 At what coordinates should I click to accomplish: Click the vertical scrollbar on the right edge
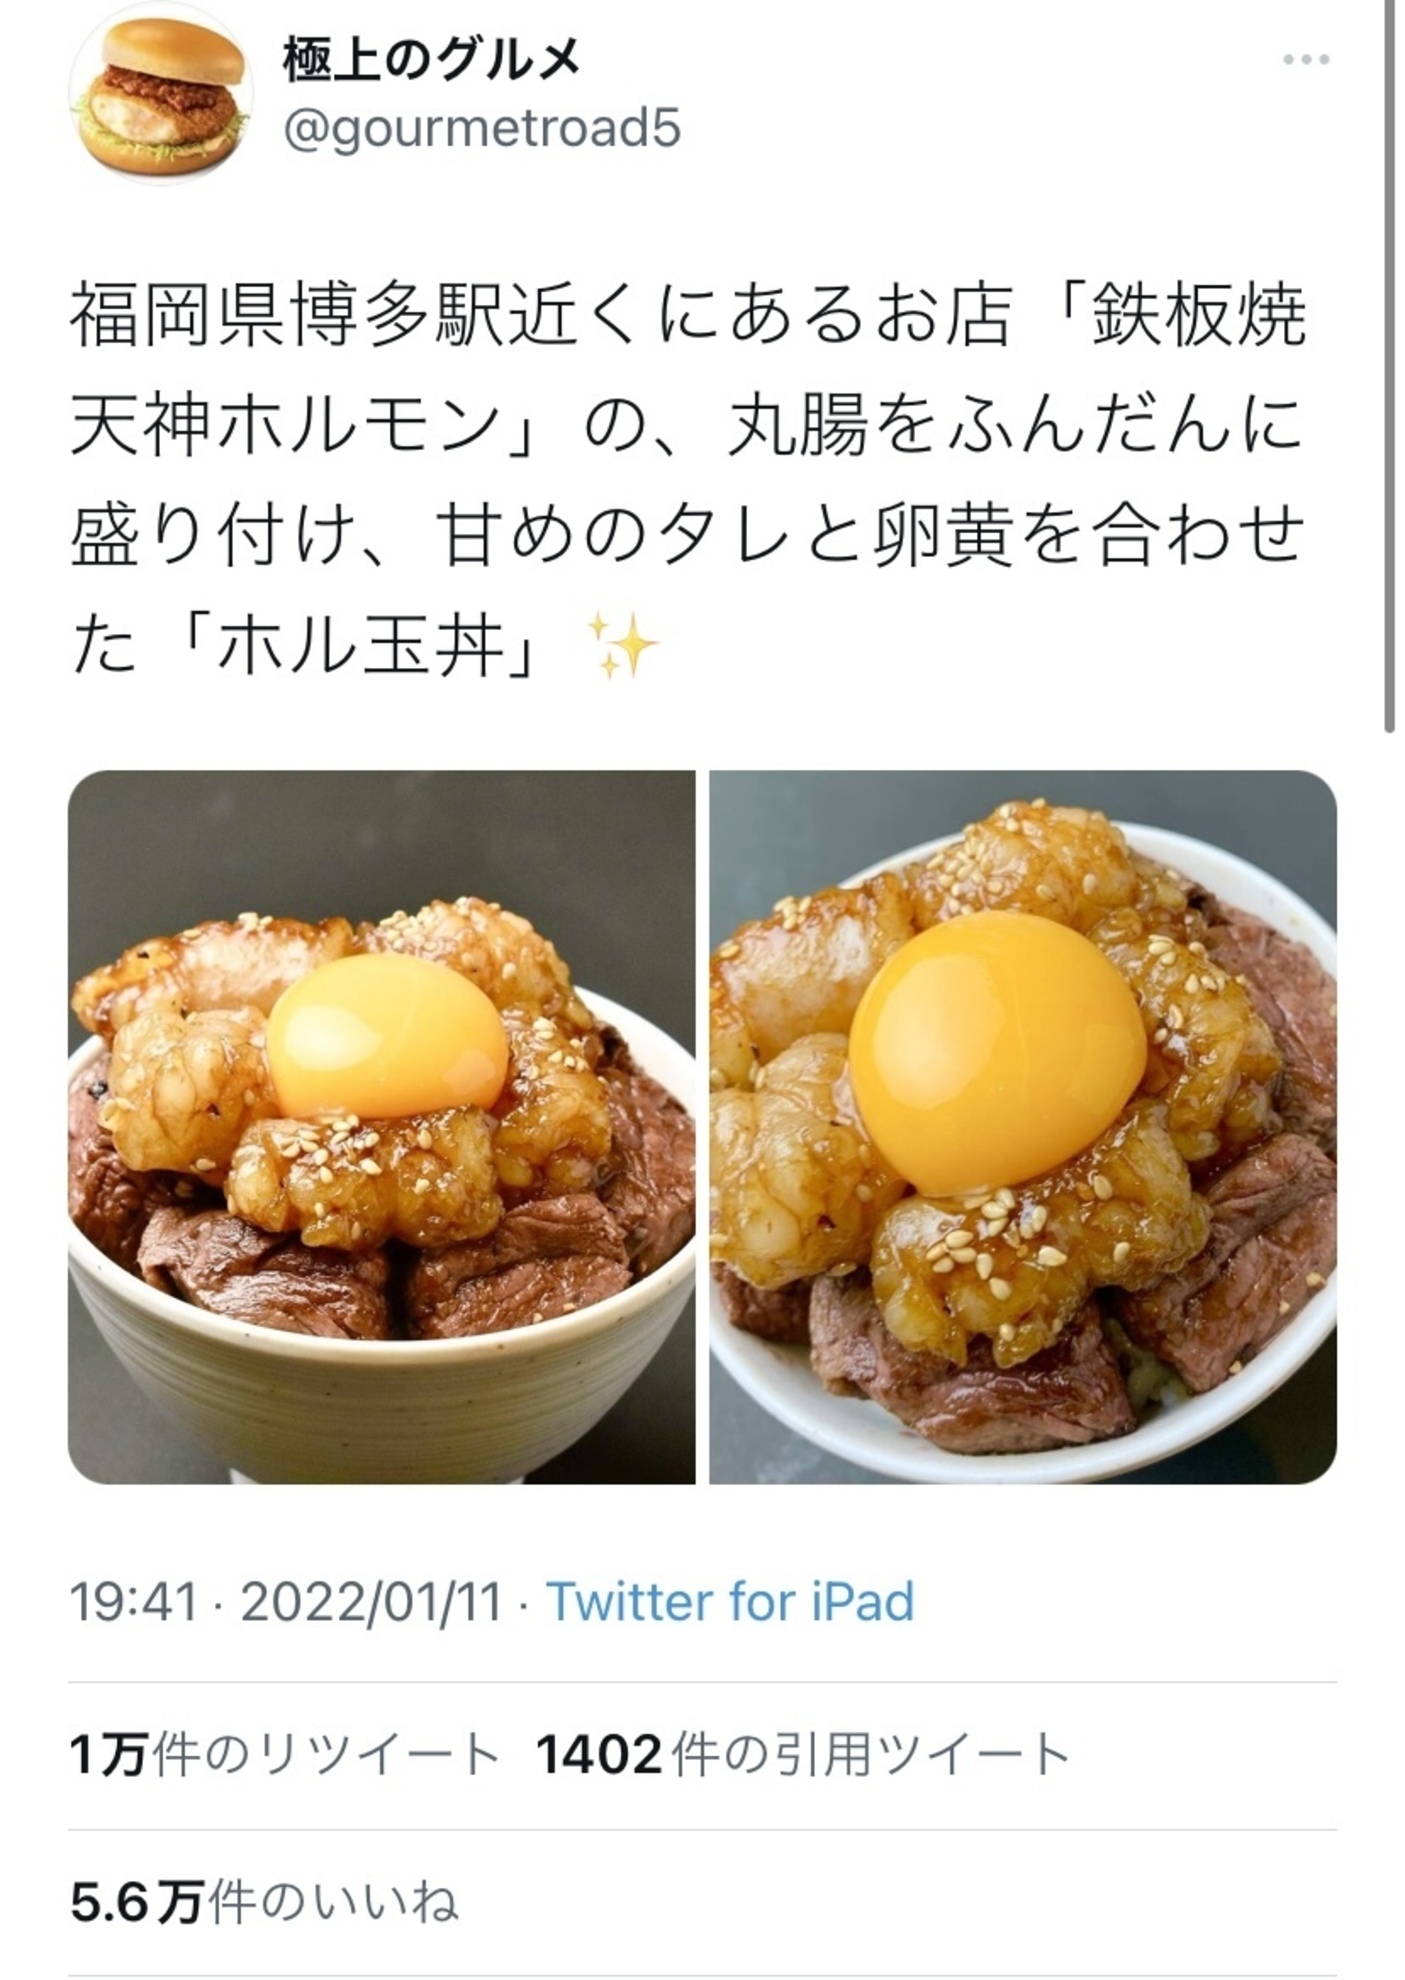pyautogui.click(x=1389, y=367)
